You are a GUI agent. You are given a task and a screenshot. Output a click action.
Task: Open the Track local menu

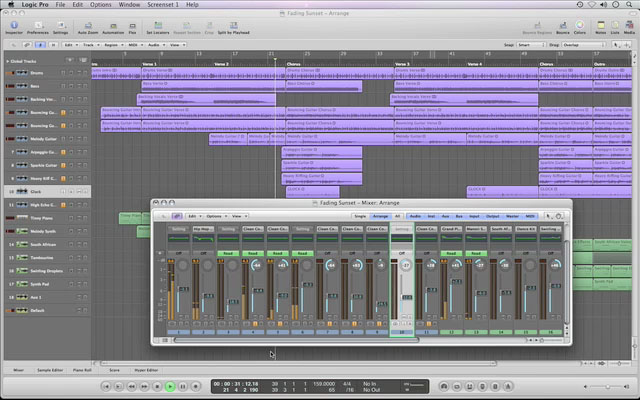tap(91, 45)
